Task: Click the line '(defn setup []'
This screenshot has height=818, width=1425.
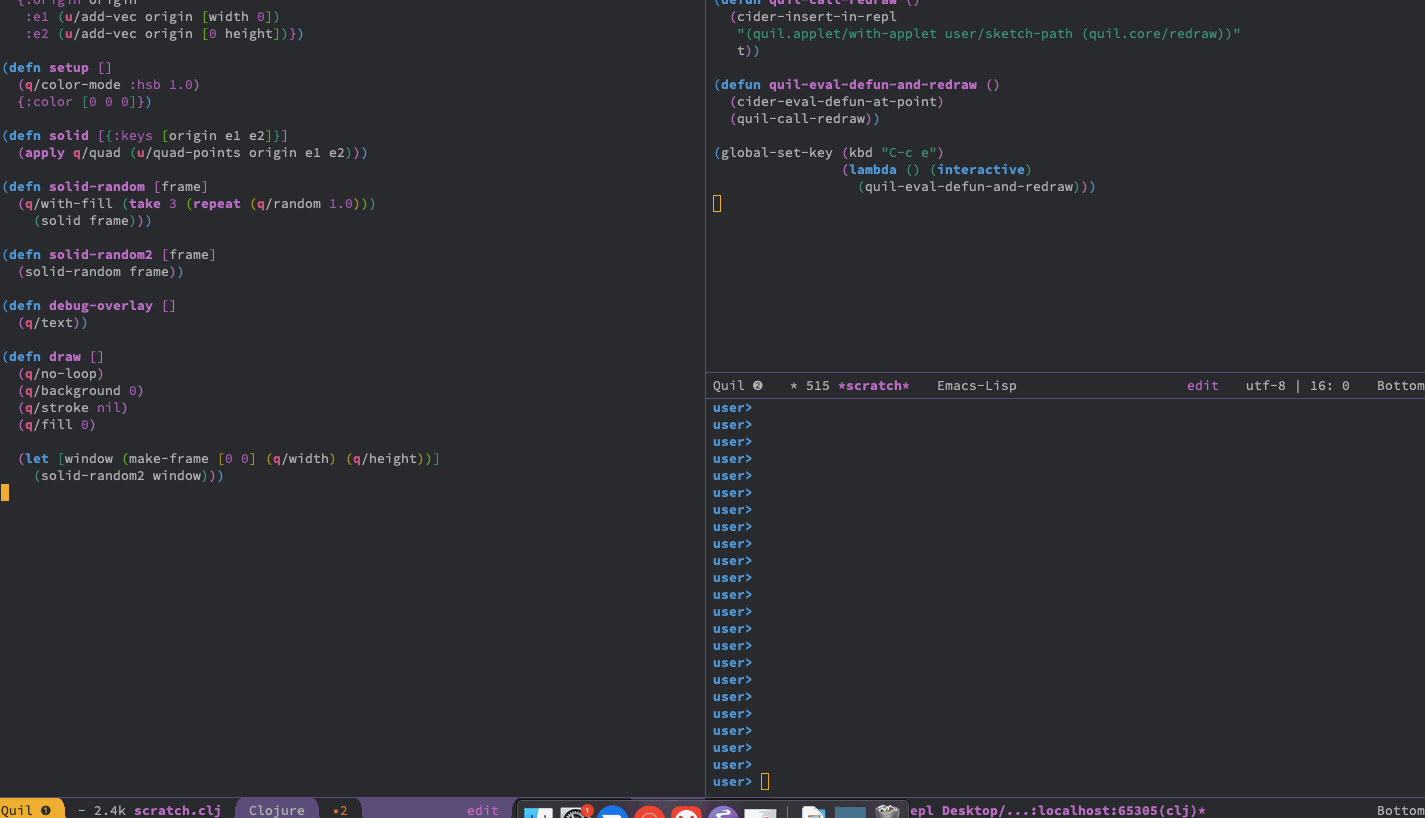Action: pos(58,67)
